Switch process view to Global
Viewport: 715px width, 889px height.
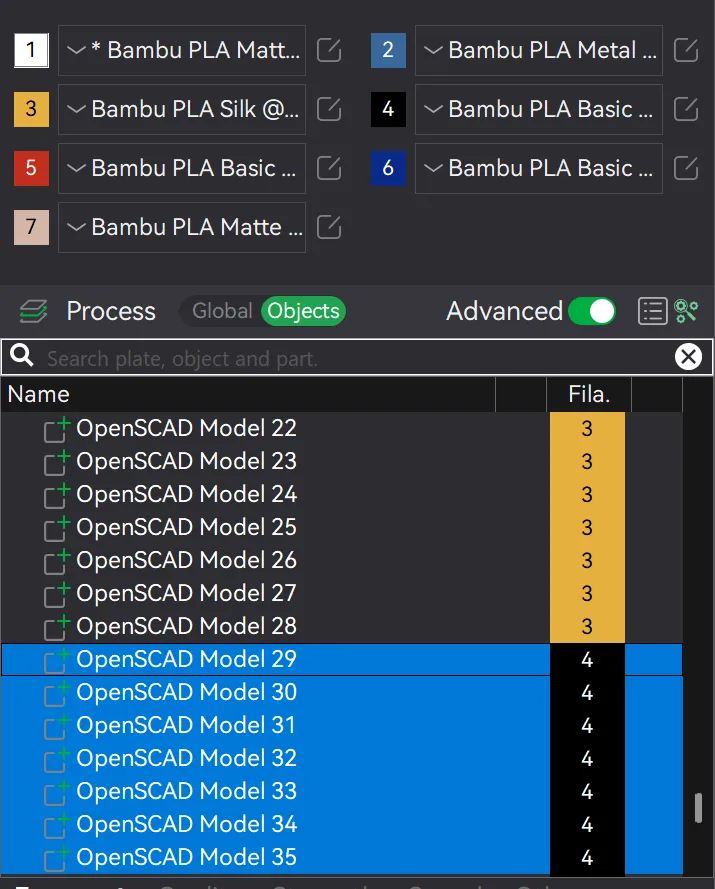[x=222, y=311]
